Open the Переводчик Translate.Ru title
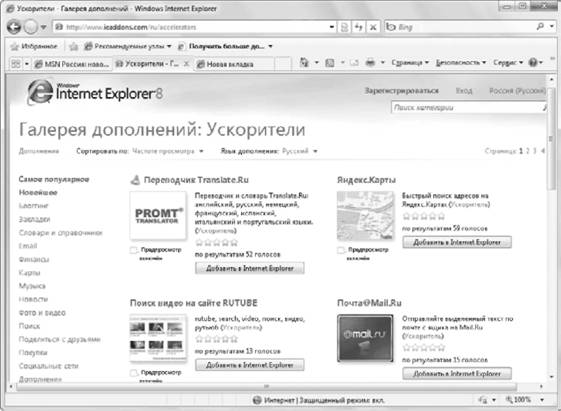The height and width of the screenshot is (411, 561). tap(196, 180)
